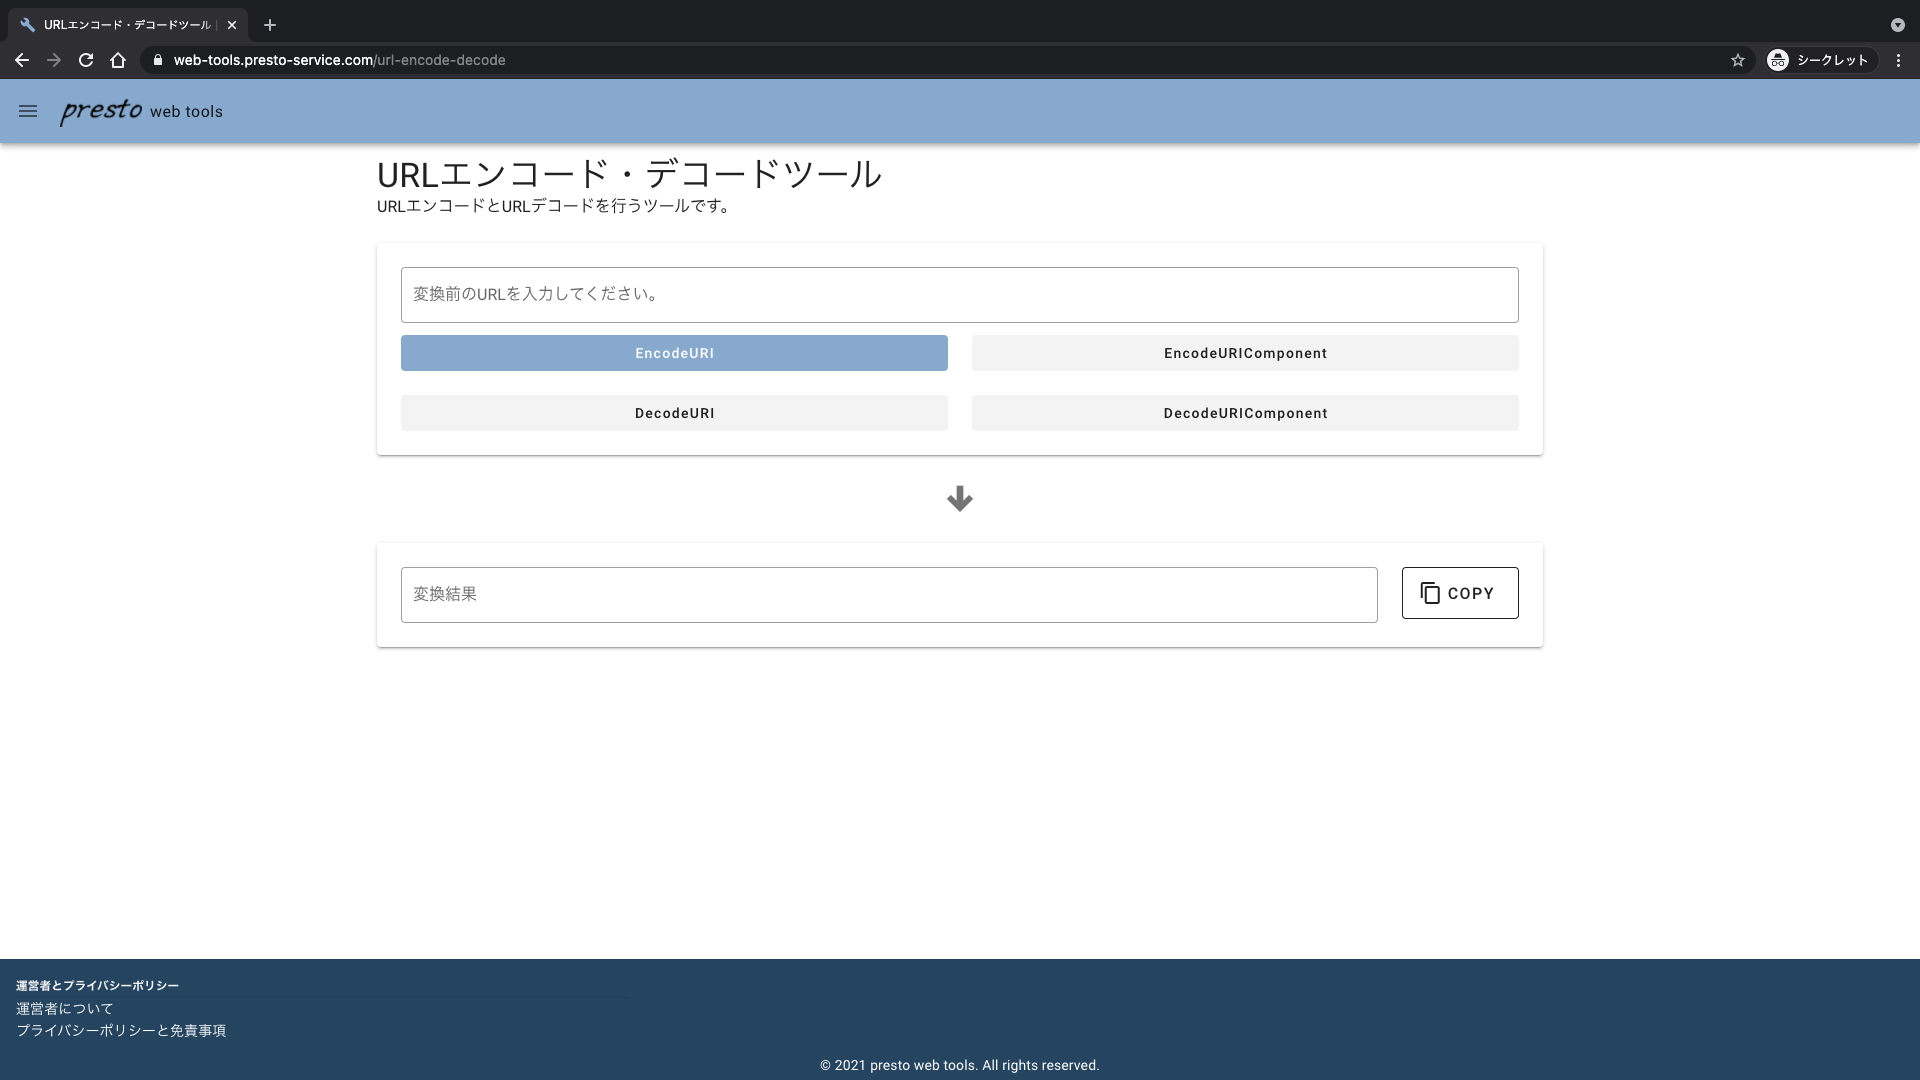Screen dimensions: 1920x1080
Task: Select the EncodeURI conversion mode
Action: [674, 353]
